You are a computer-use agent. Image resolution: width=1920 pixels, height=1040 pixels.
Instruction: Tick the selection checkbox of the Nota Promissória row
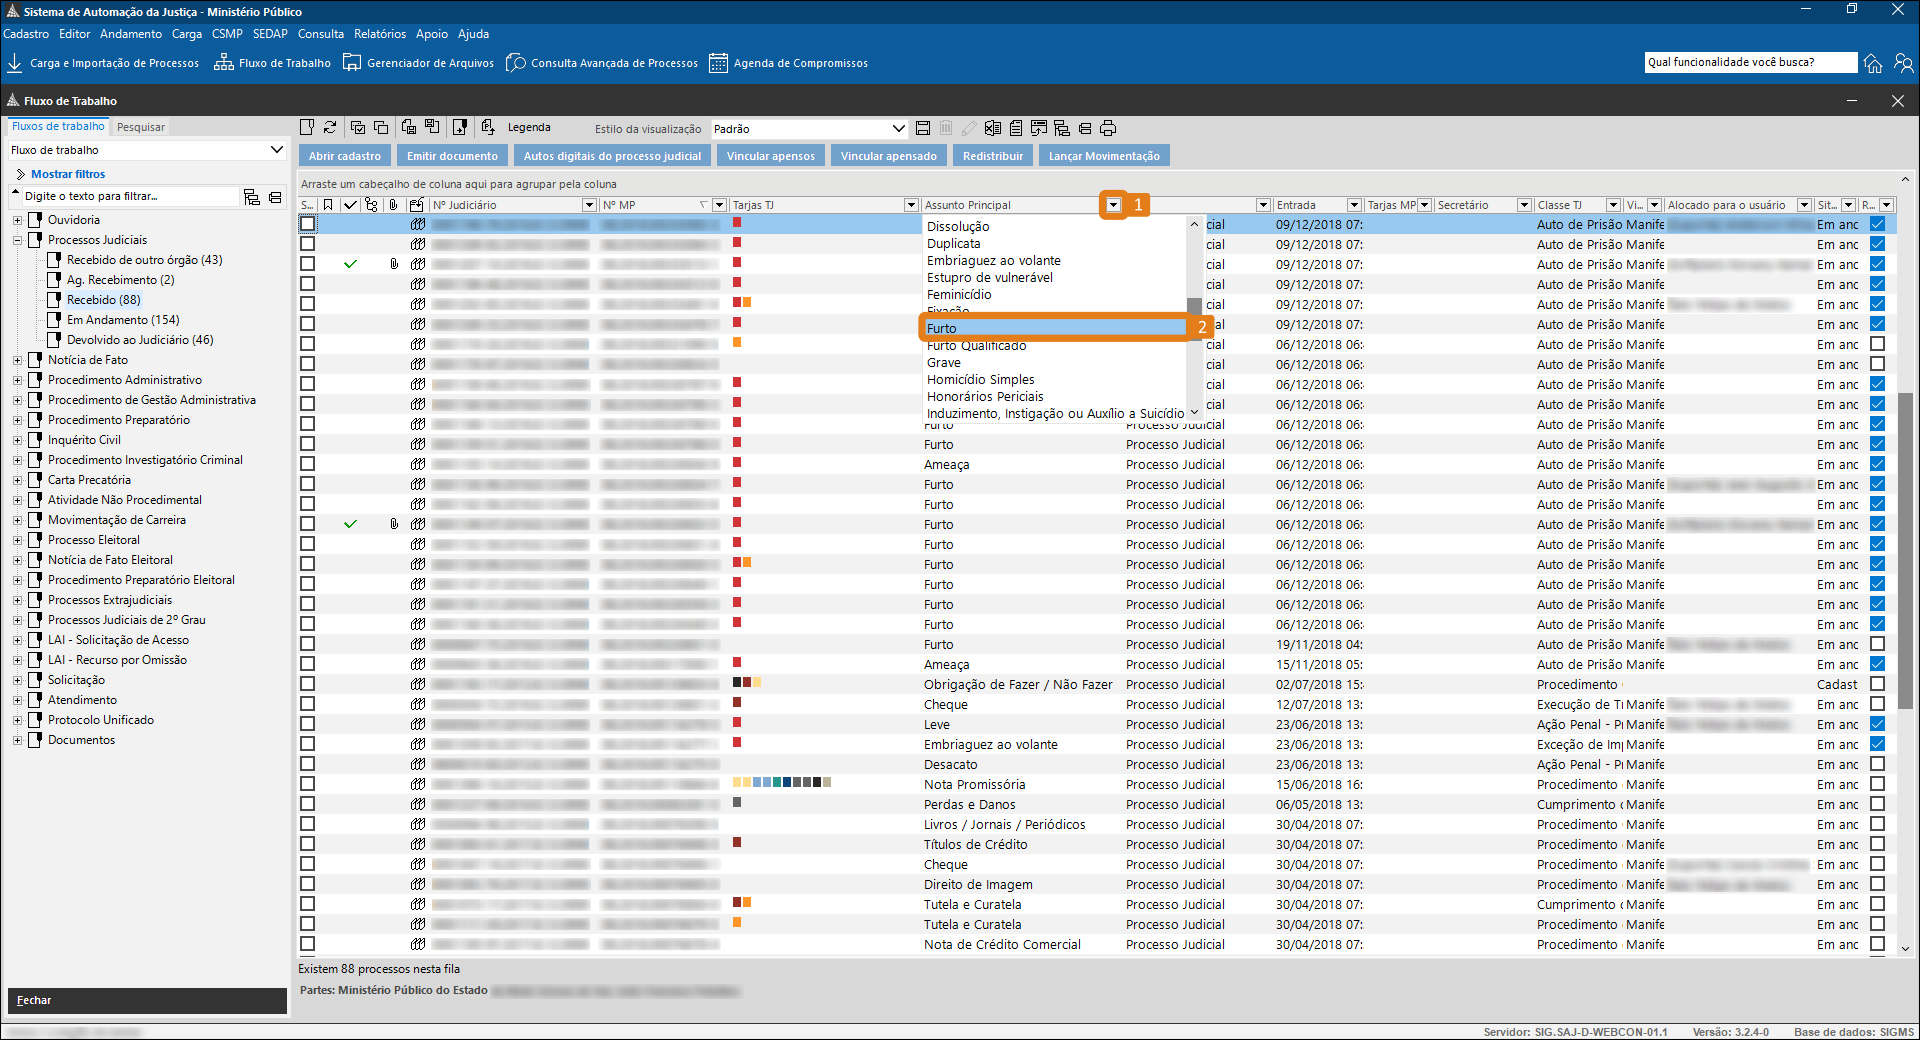pyautogui.click(x=307, y=784)
